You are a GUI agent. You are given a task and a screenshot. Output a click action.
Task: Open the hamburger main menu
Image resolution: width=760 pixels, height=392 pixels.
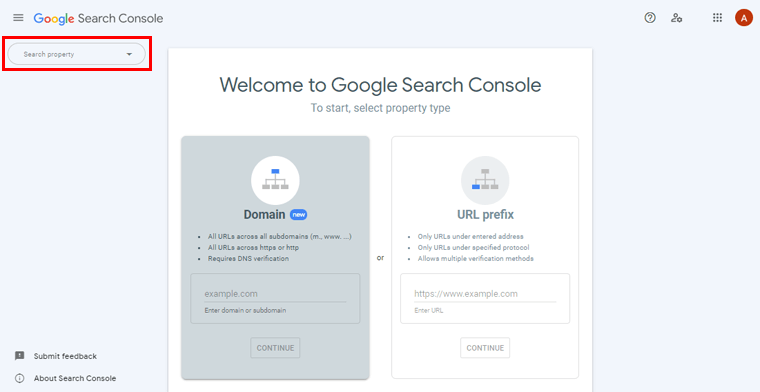[x=18, y=18]
